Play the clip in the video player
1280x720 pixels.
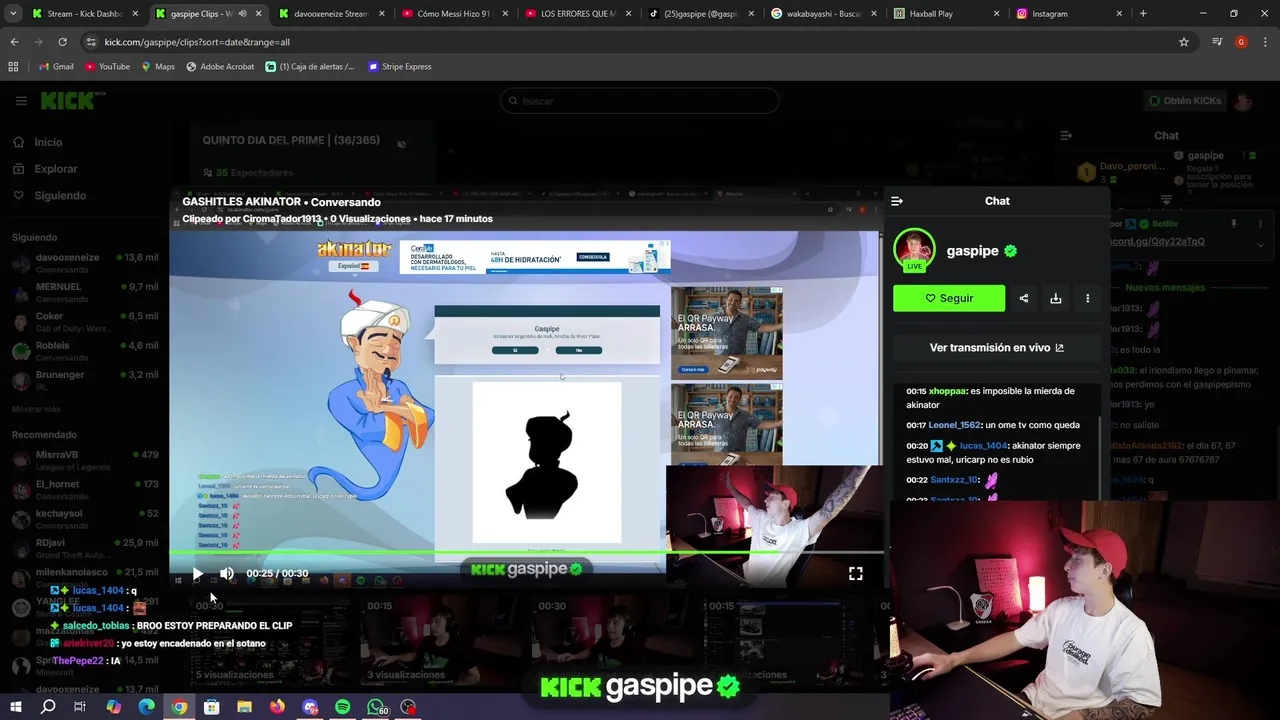[197, 574]
